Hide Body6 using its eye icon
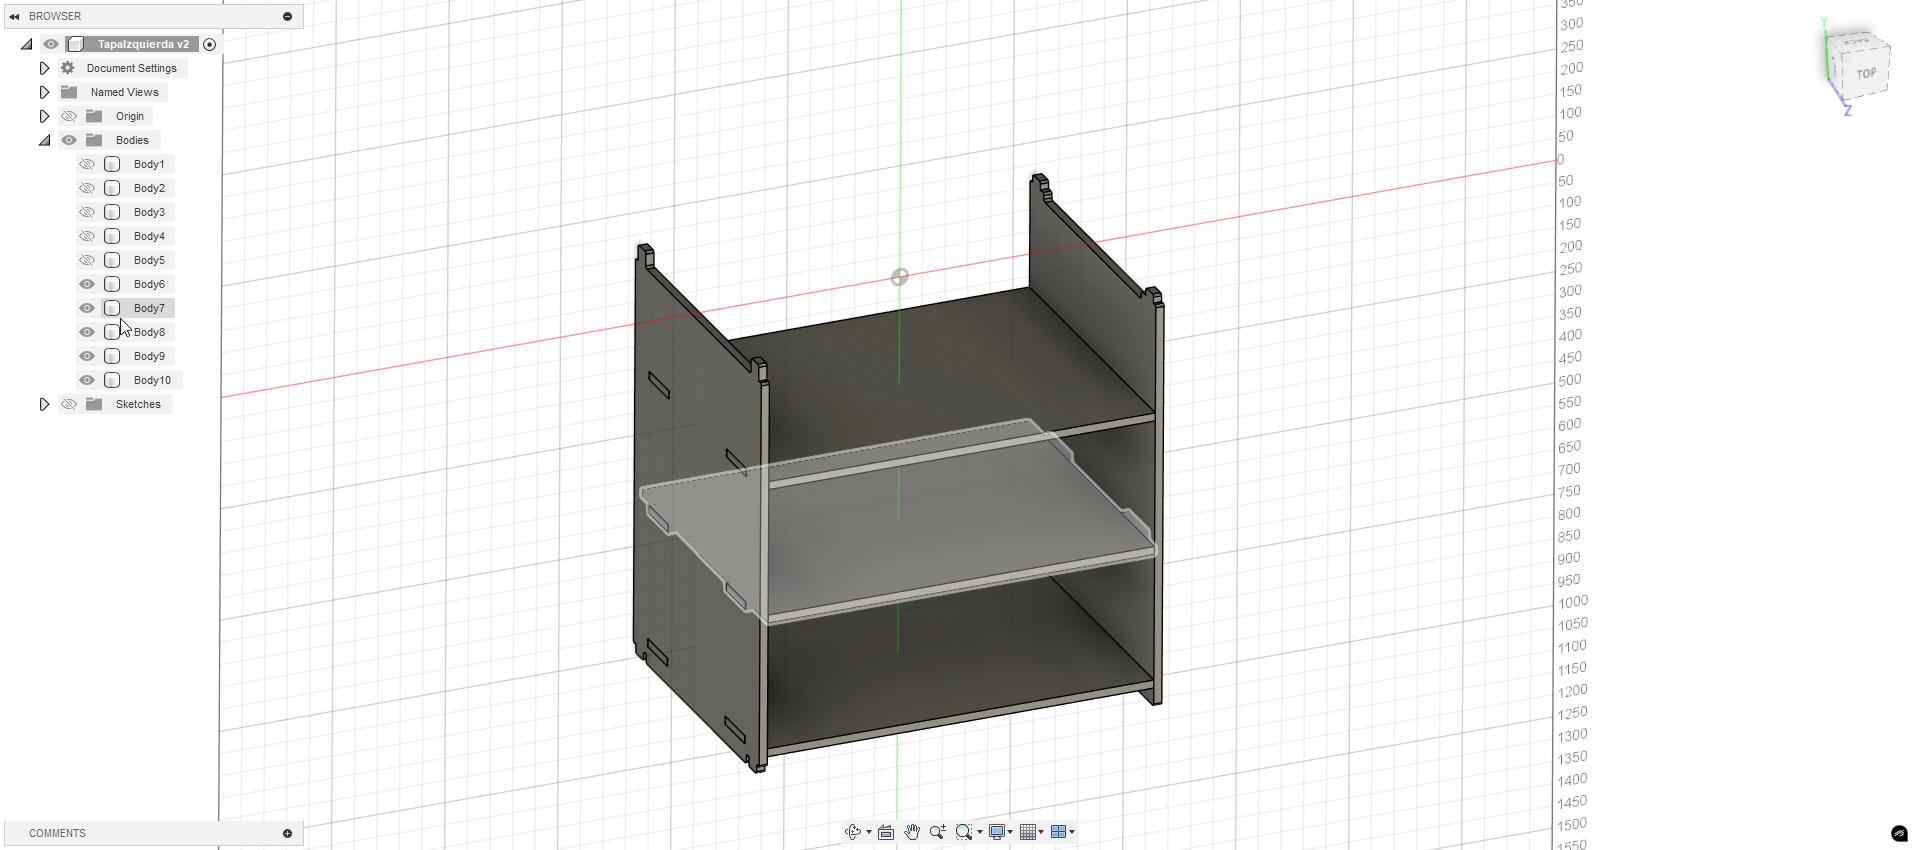Viewport: 1920px width, 850px height. [x=87, y=284]
